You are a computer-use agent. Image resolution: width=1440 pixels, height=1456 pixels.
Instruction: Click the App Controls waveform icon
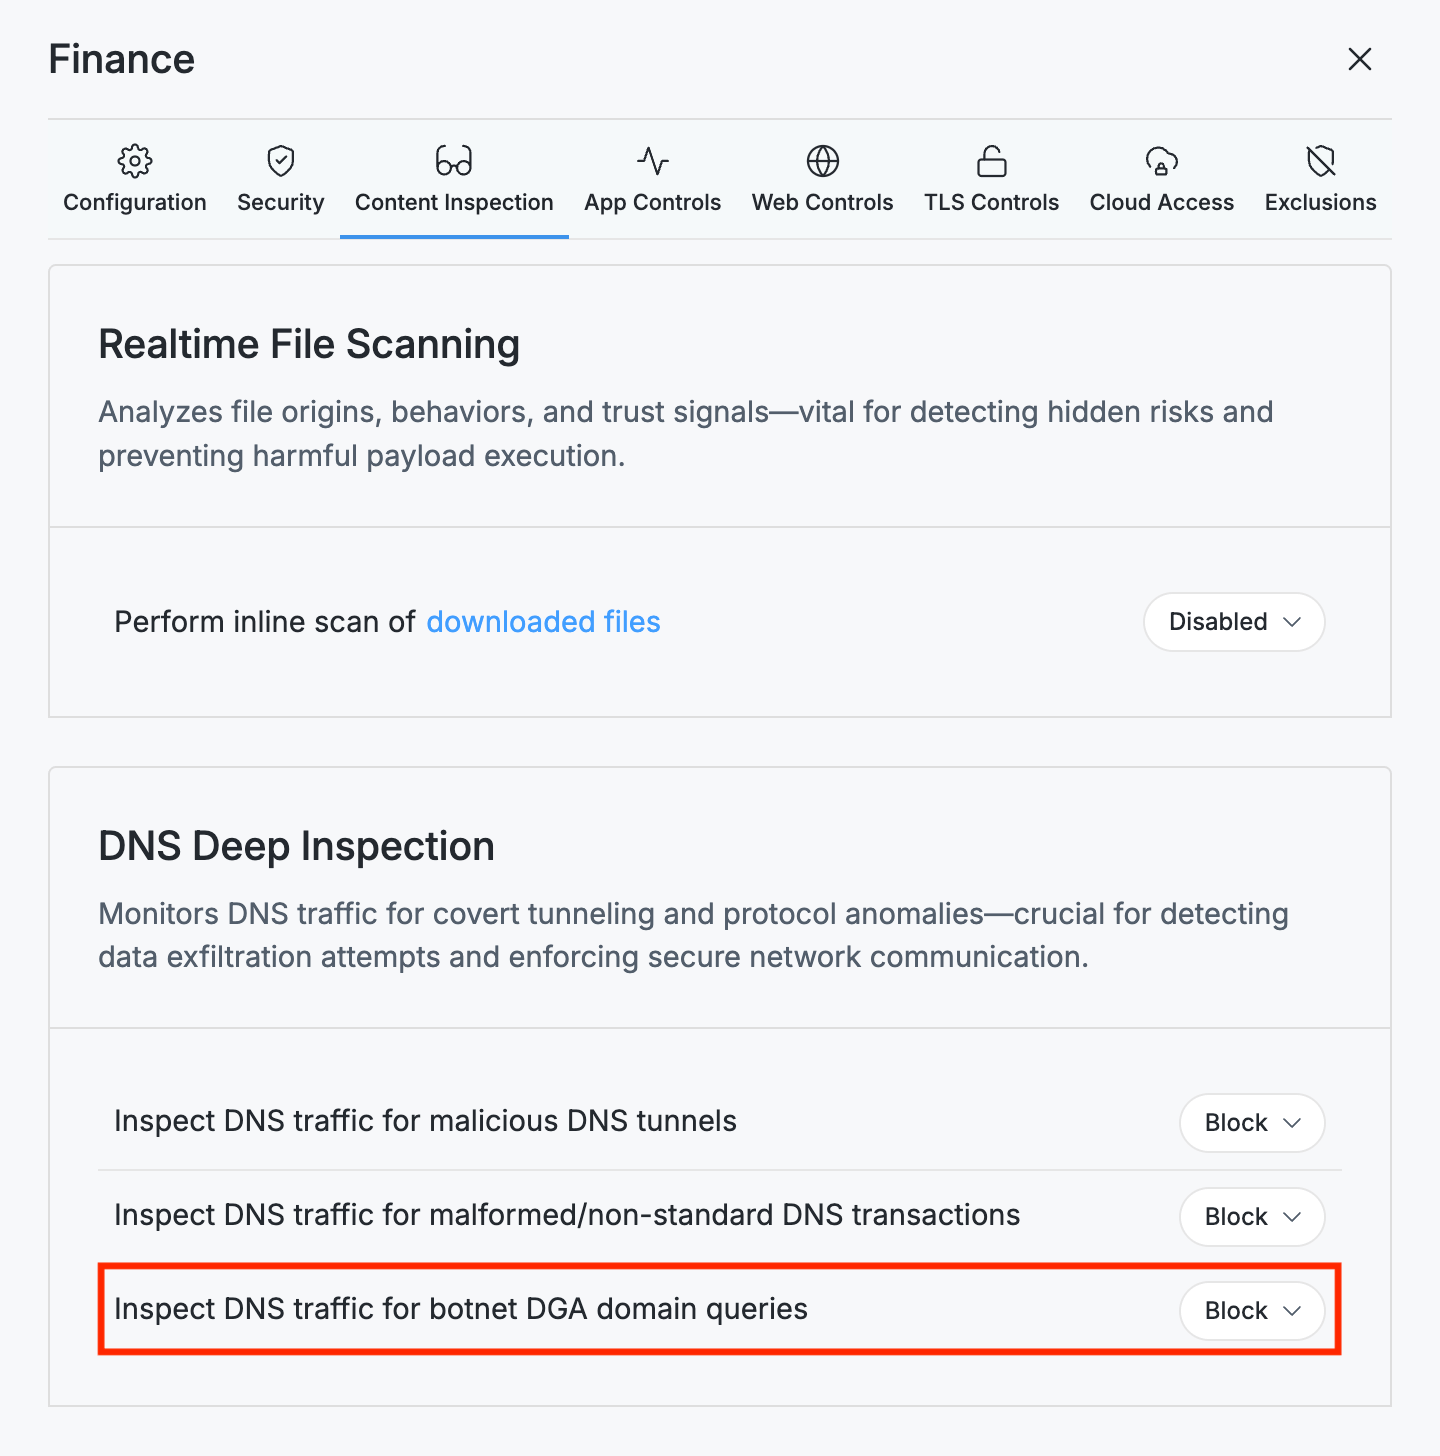[x=652, y=160]
